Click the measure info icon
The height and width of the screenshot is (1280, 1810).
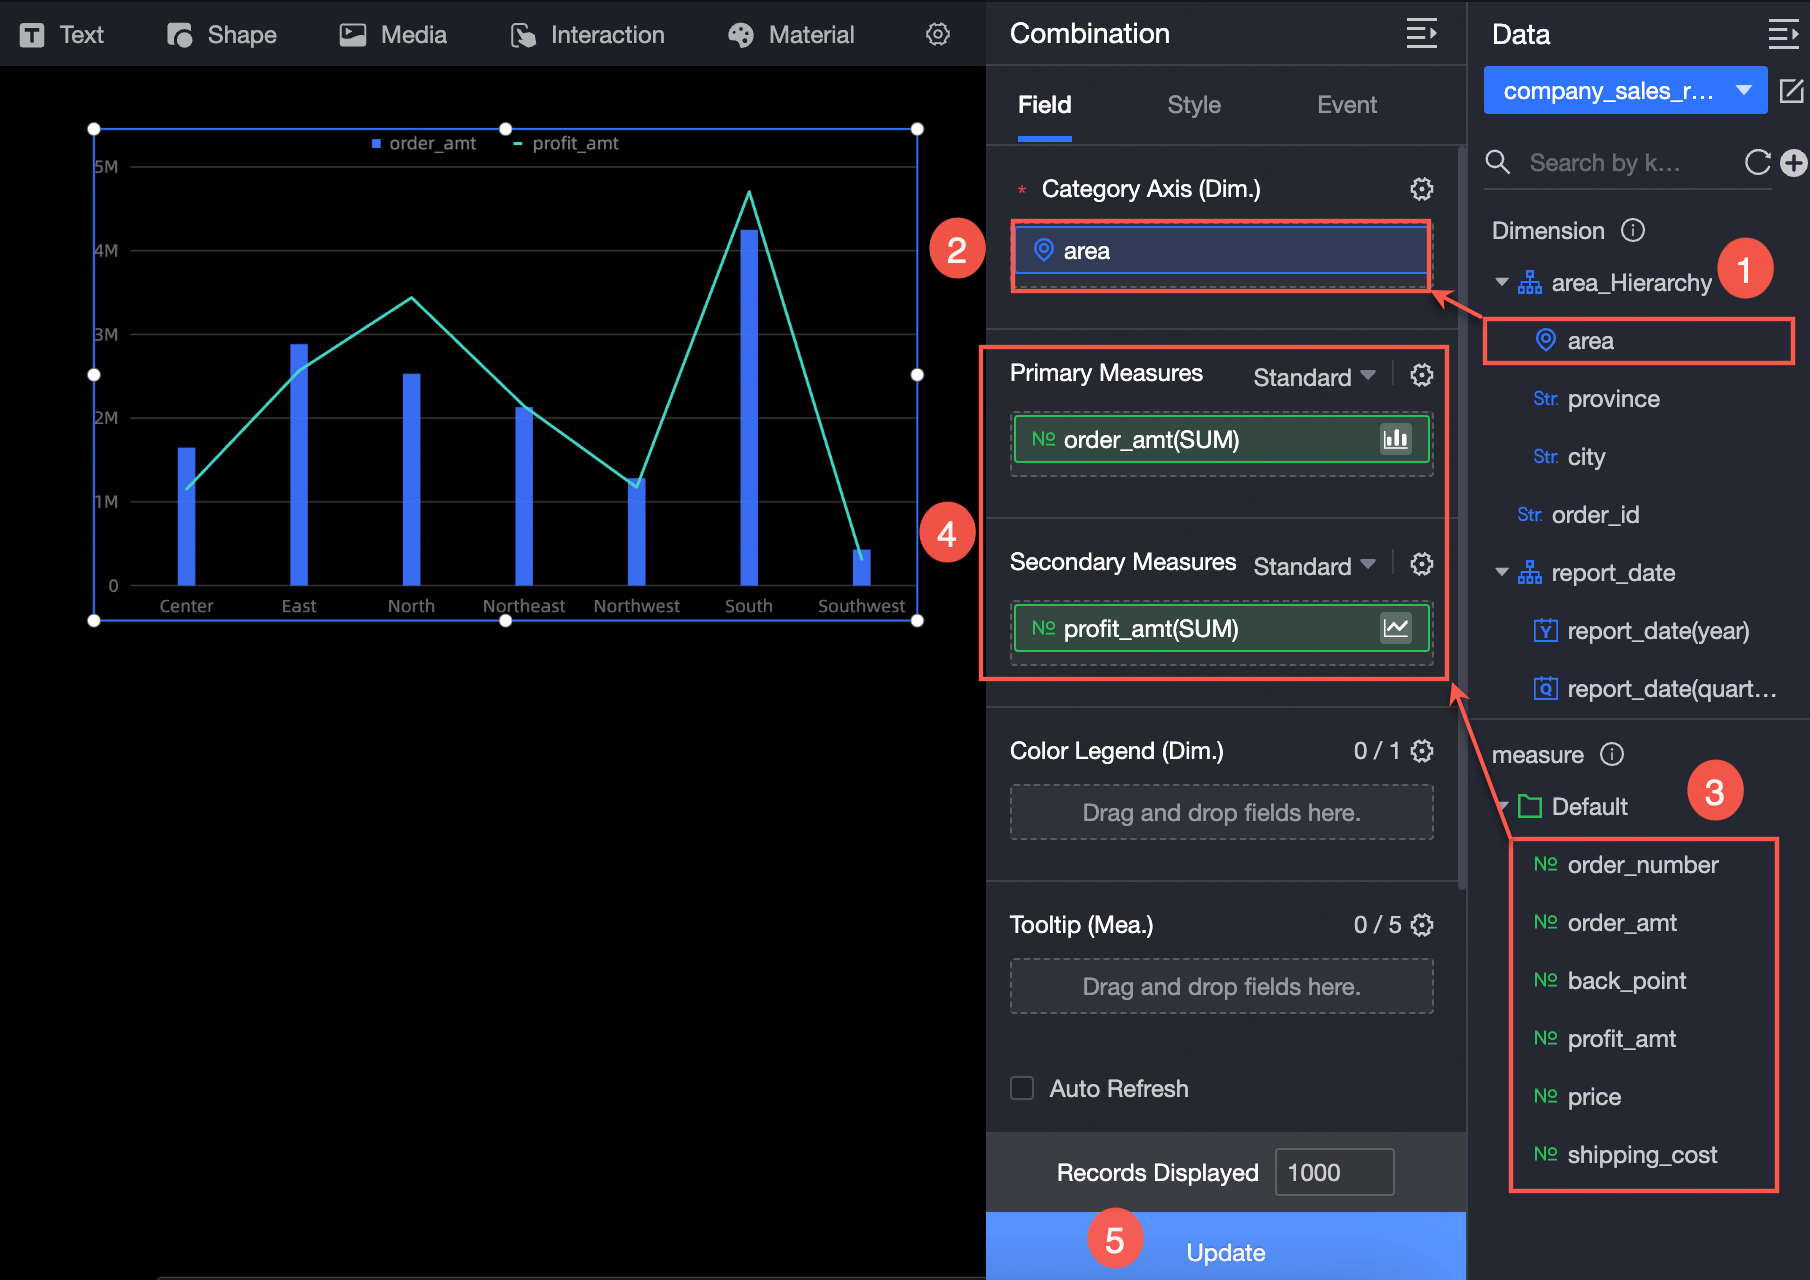(x=1612, y=754)
